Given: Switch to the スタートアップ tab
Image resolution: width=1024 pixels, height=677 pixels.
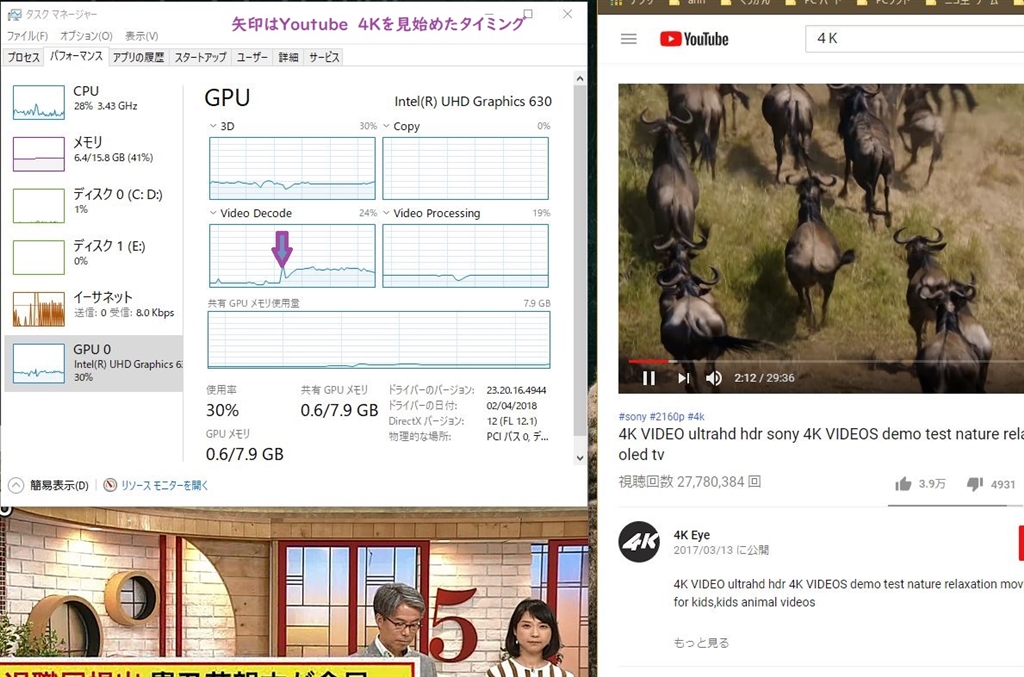Looking at the screenshot, I should tap(200, 57).
